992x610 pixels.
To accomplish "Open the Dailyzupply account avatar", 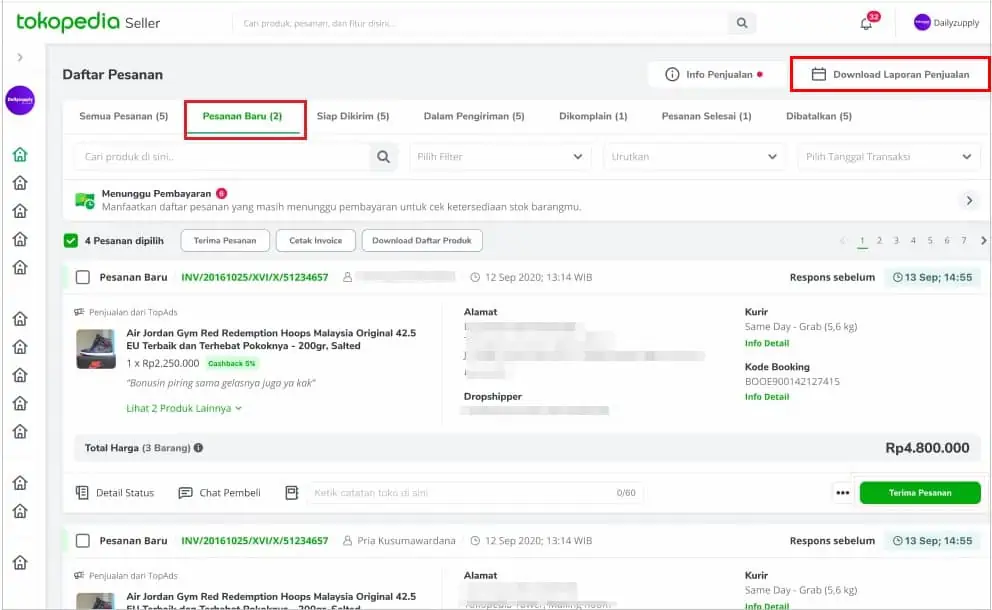I will click(x=922, y=23).
